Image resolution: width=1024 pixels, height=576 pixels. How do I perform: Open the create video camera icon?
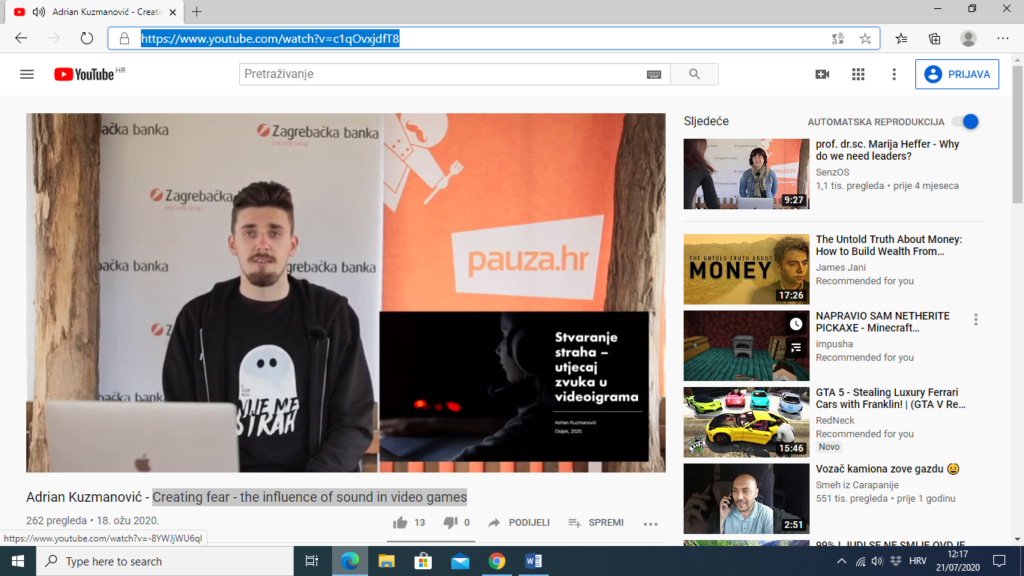822,74
